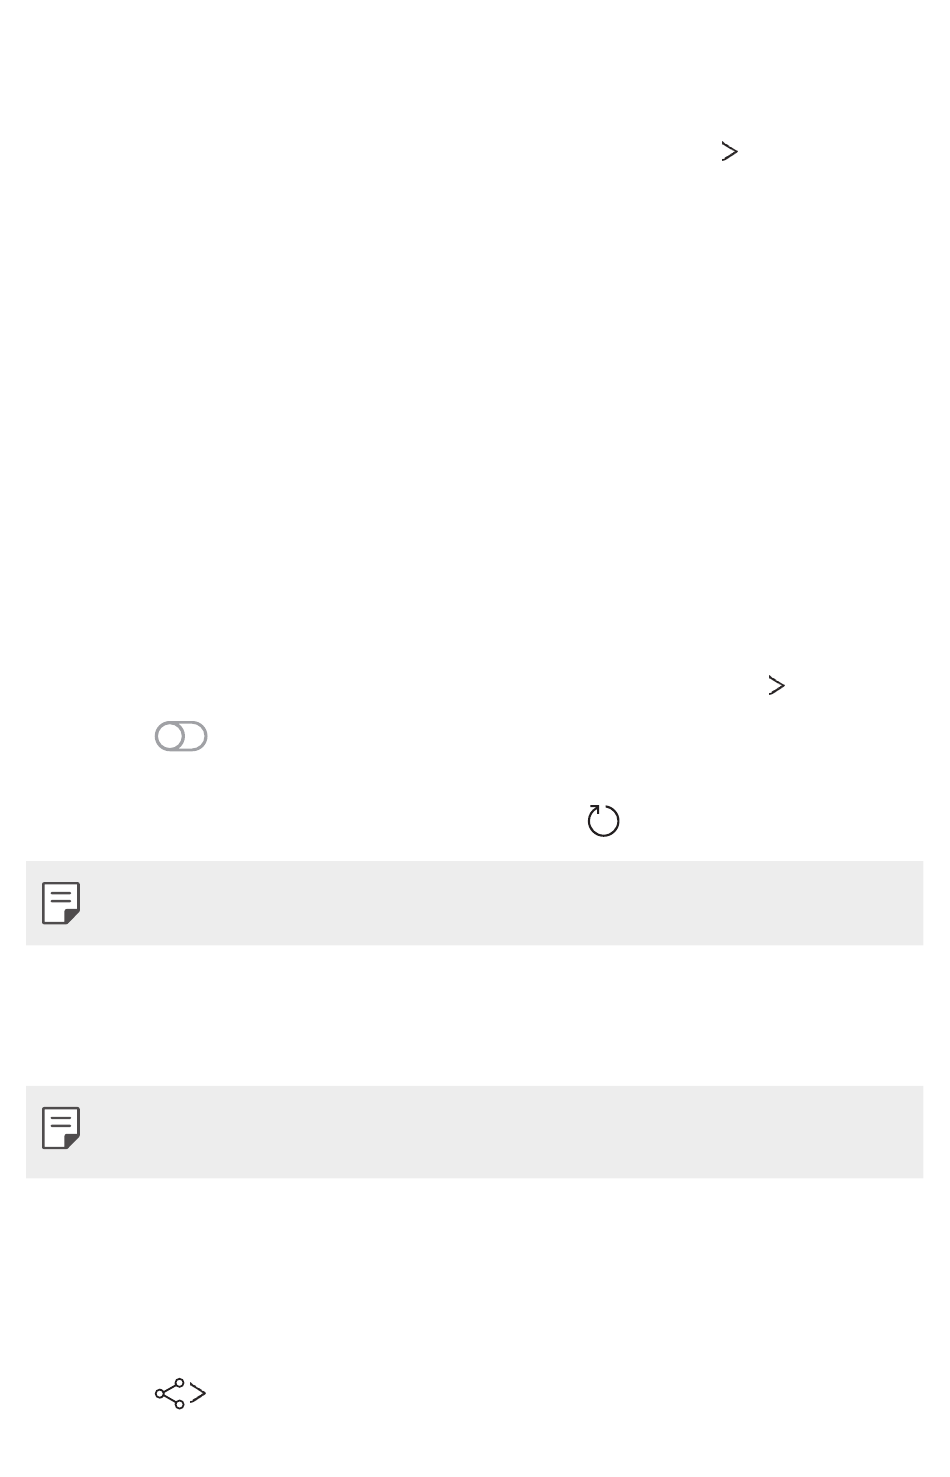Select note icon in the lower gray box
950x1477 pixels.
61,1128
